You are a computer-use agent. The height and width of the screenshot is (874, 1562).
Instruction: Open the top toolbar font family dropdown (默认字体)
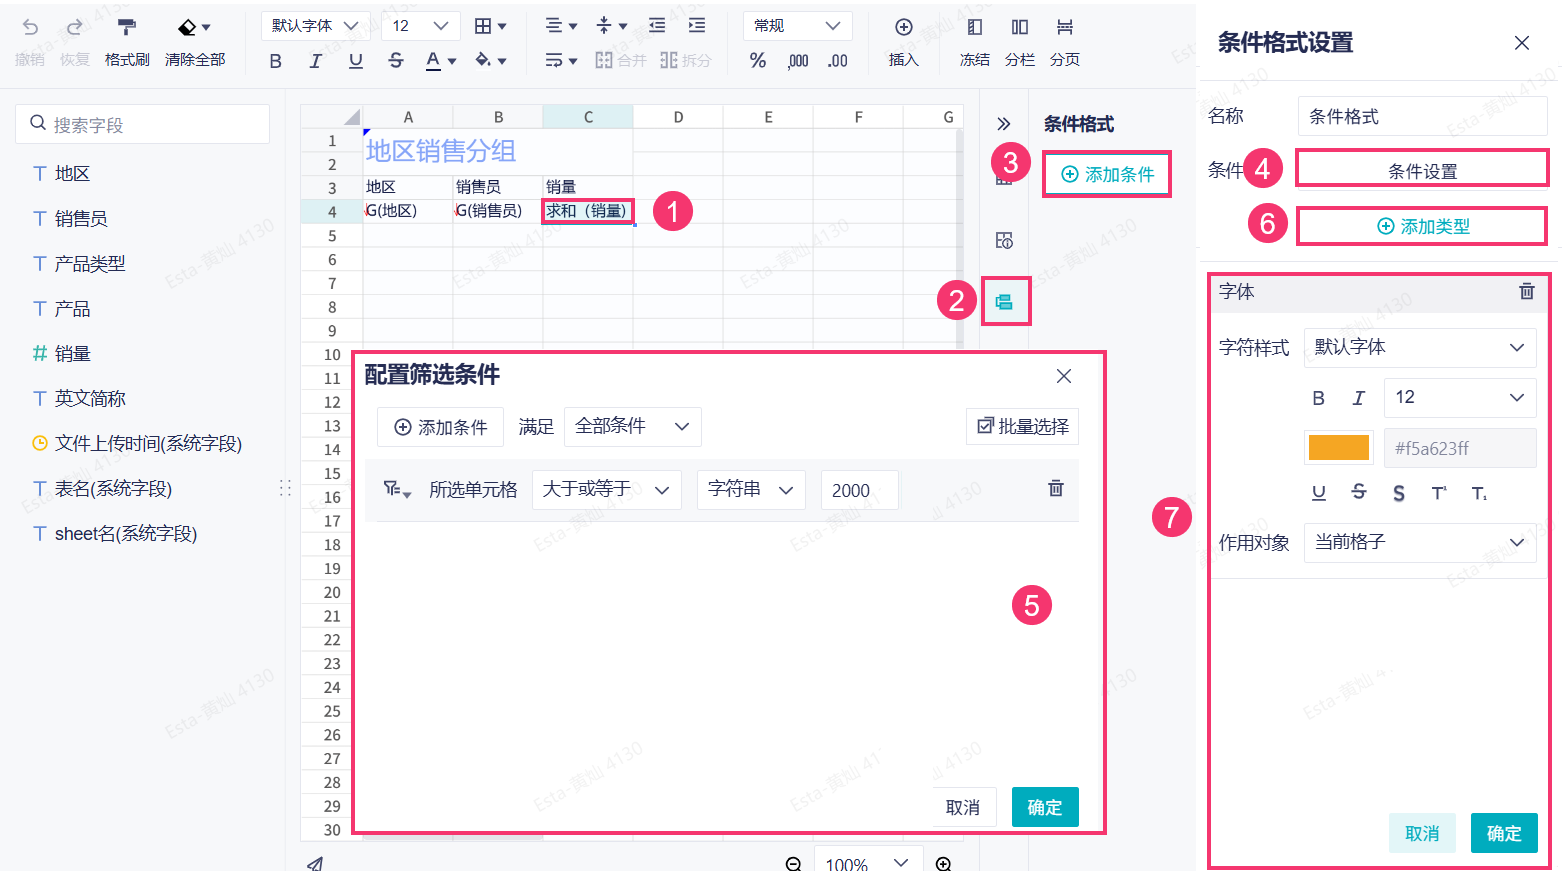tap(315, 26)
